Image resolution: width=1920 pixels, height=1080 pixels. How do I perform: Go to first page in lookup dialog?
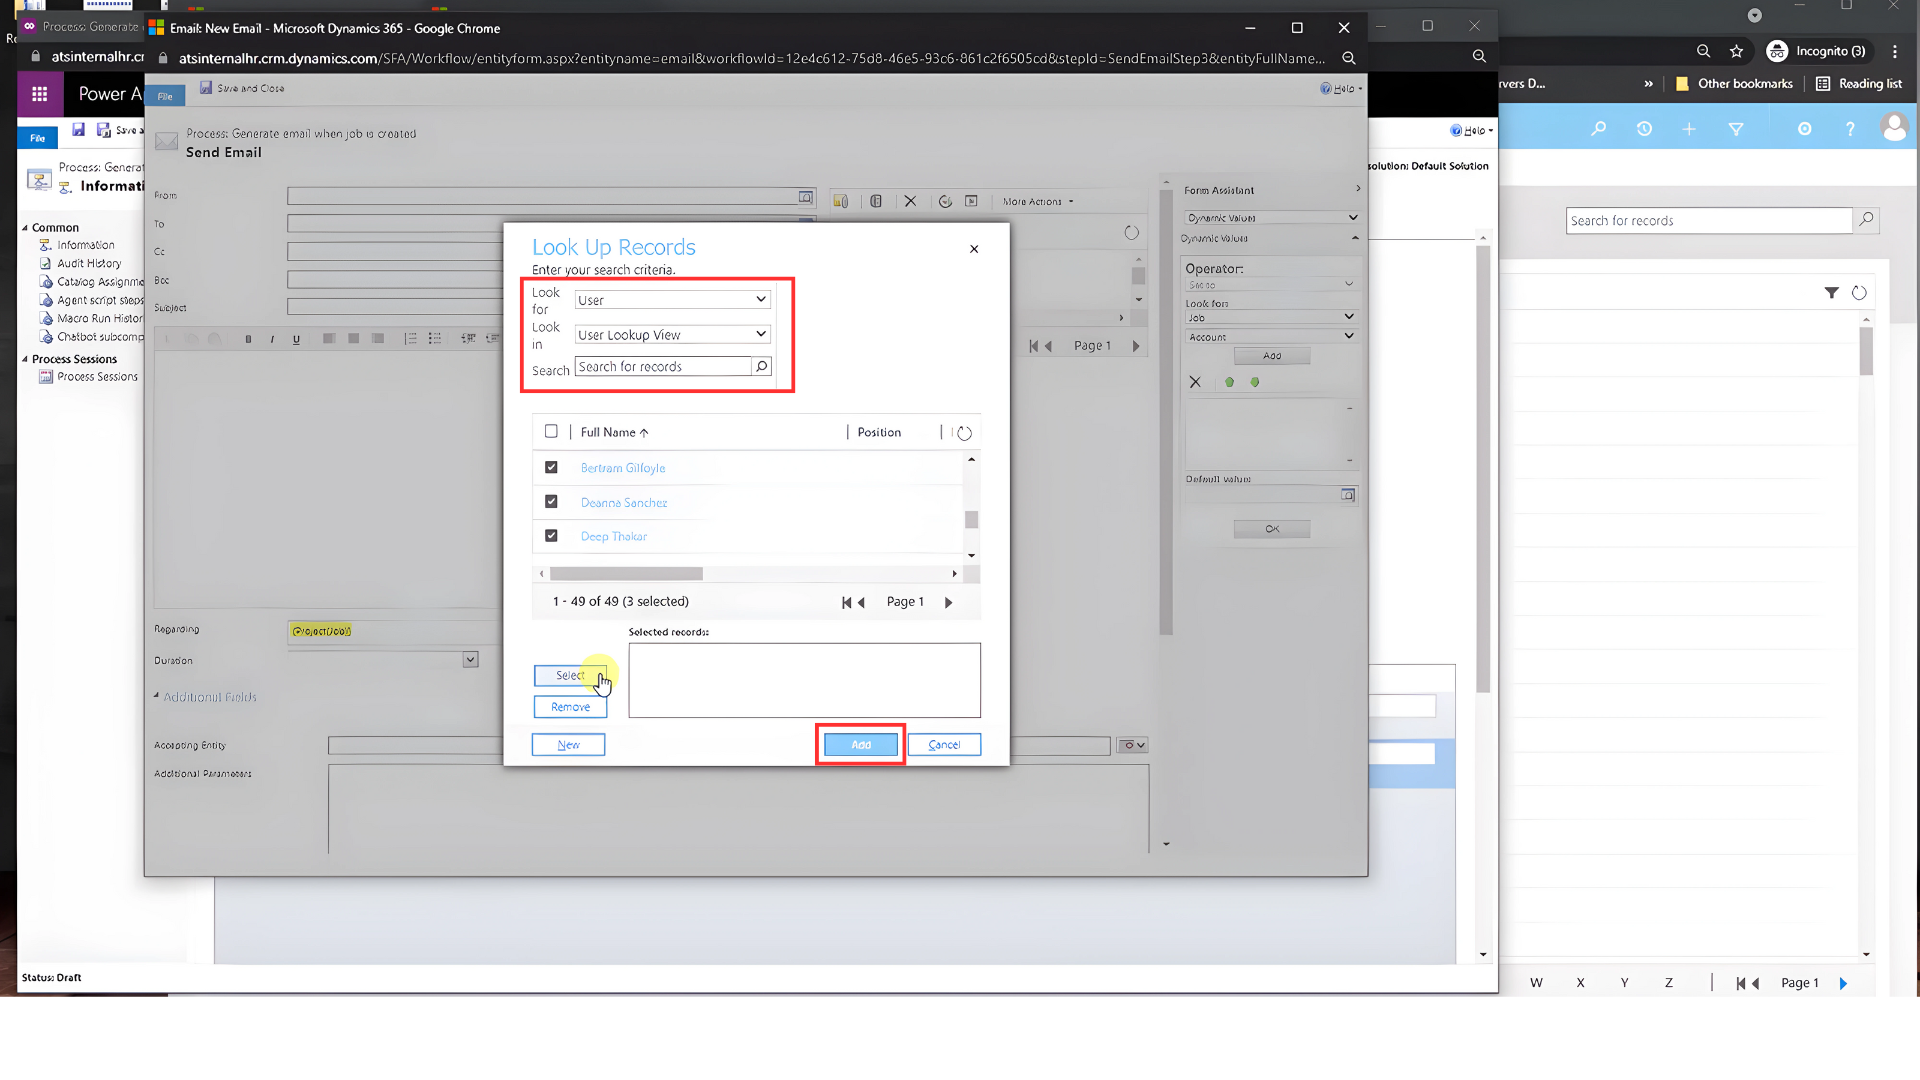(846, 602)
